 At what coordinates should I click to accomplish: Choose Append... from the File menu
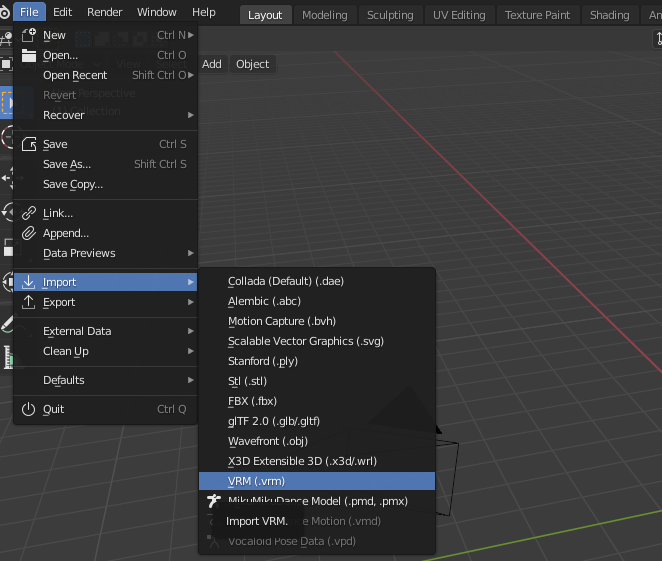pyautogui.click(x=106, y=233)
